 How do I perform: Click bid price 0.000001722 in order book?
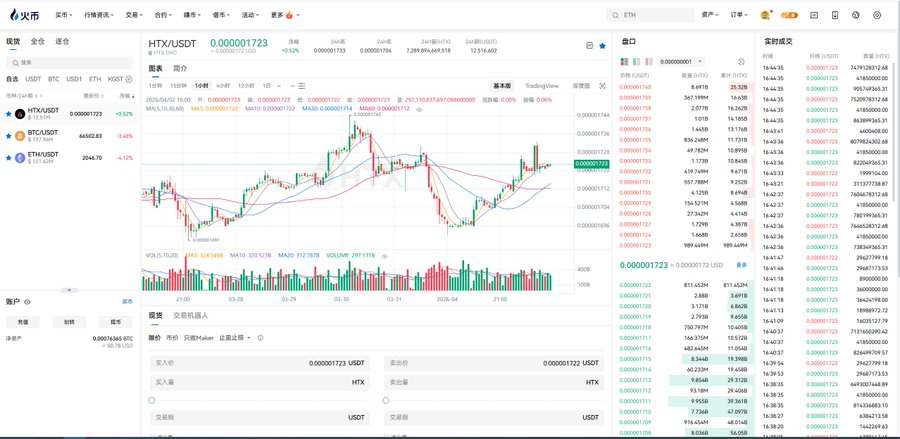pyautogui.click(x=636, y=285)
